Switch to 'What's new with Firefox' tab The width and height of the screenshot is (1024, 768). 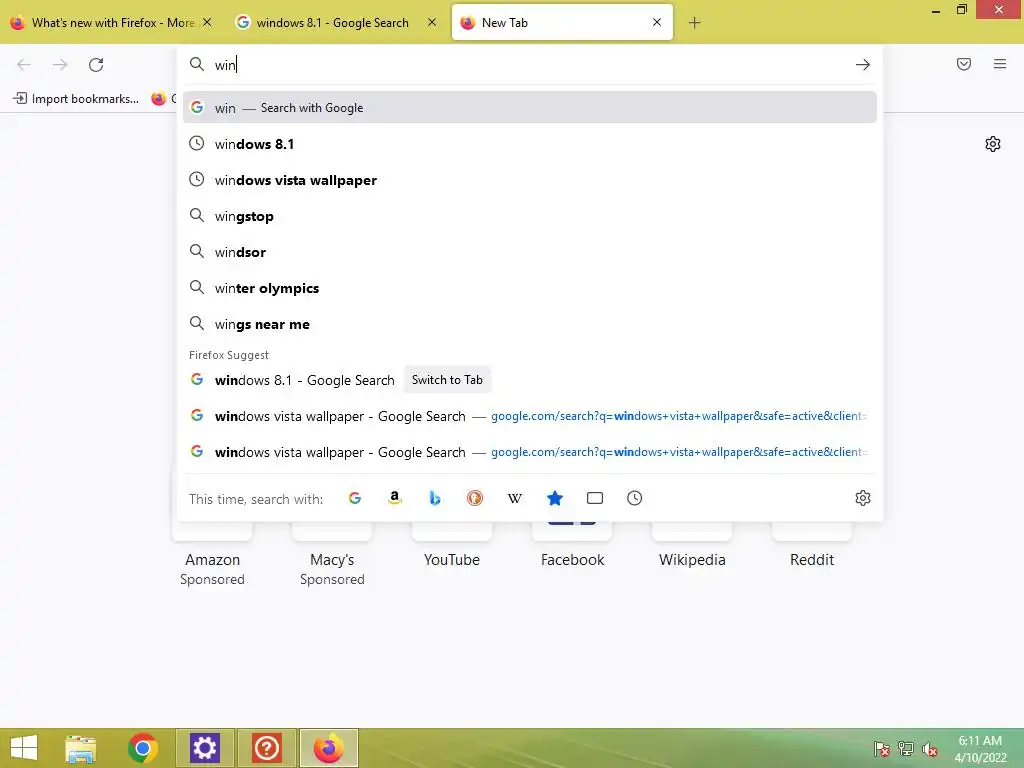111,22
